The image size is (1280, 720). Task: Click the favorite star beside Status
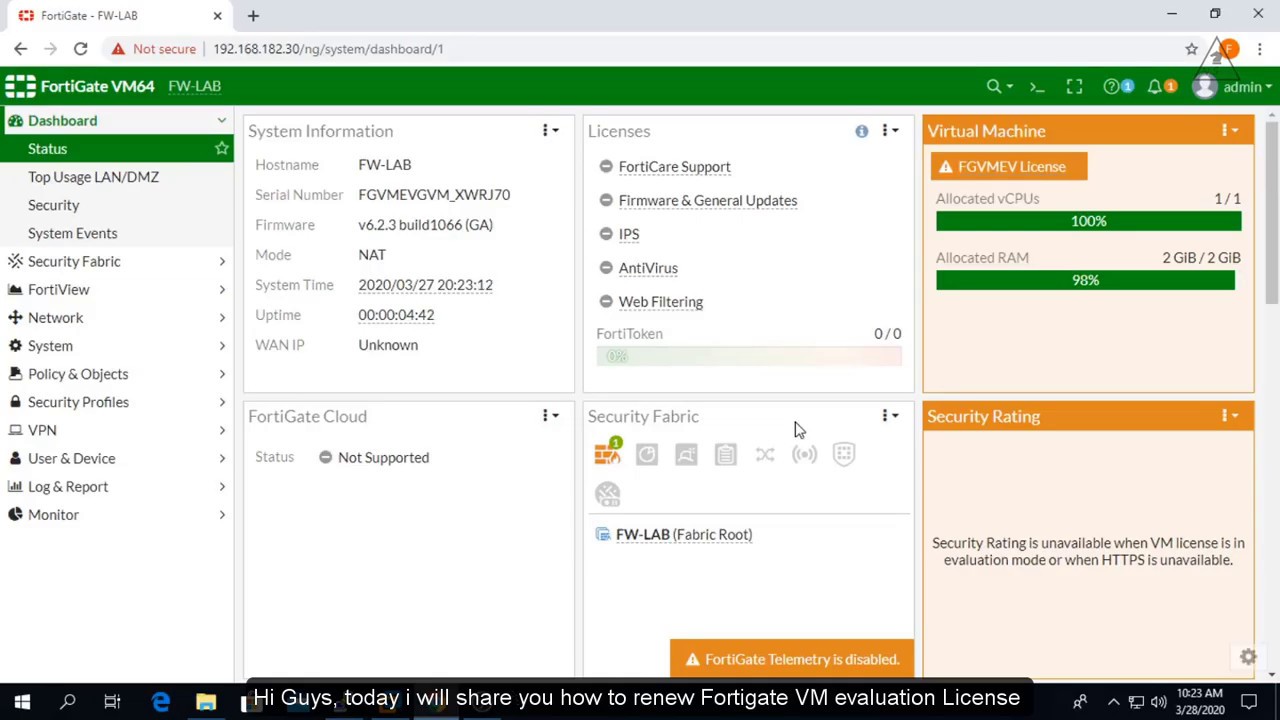221,148
